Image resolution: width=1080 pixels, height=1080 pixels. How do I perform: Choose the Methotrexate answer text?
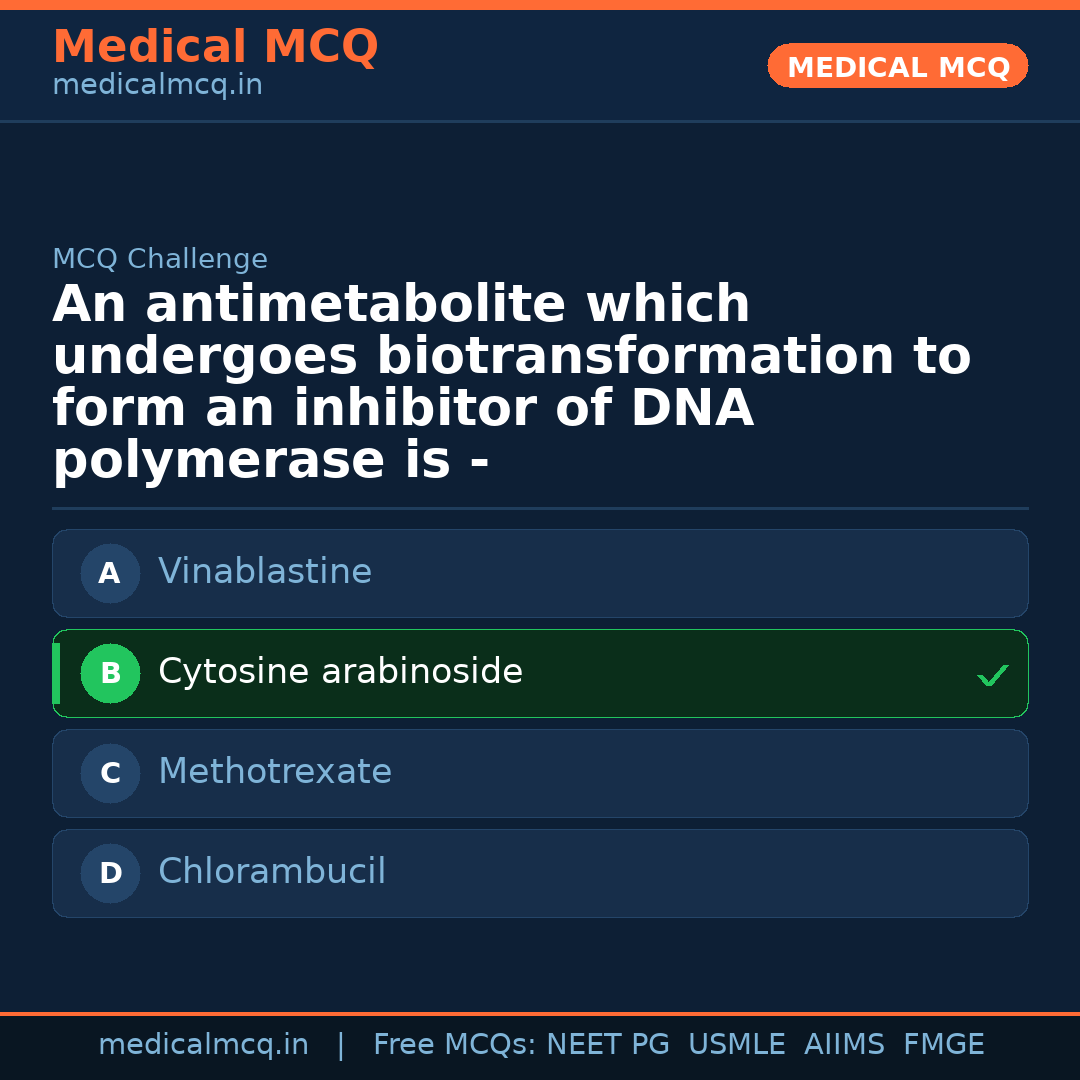(x=275, y=772)
